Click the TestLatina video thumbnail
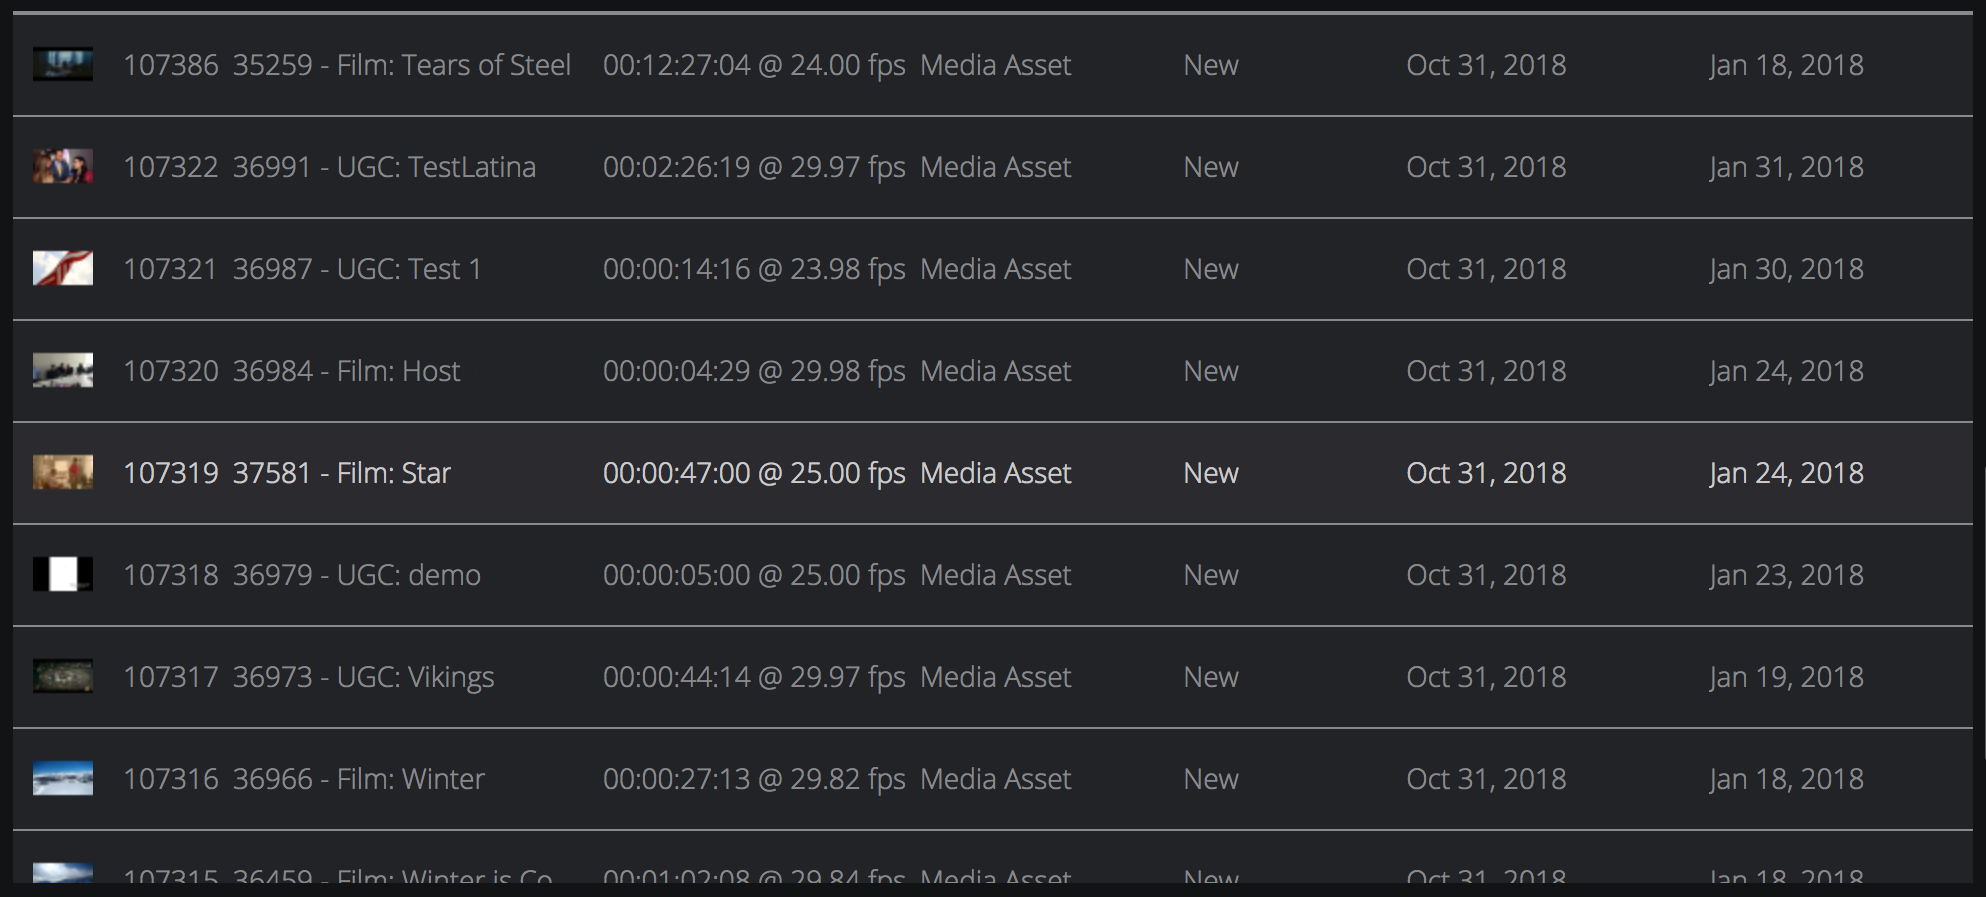The width and height of the screenshot is (1986, 897). (63, 167)
